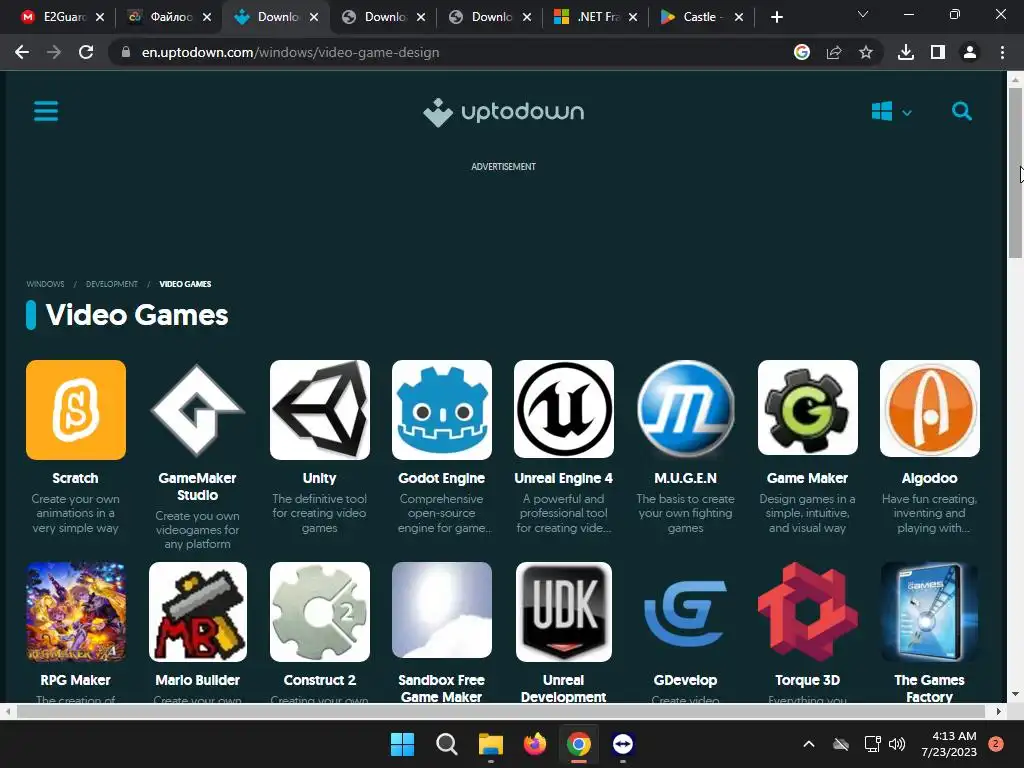1024x768 pixels.
Task: Open the GameMaker Studio app icon
Action: pyautogui.click(x=197, y=409)
